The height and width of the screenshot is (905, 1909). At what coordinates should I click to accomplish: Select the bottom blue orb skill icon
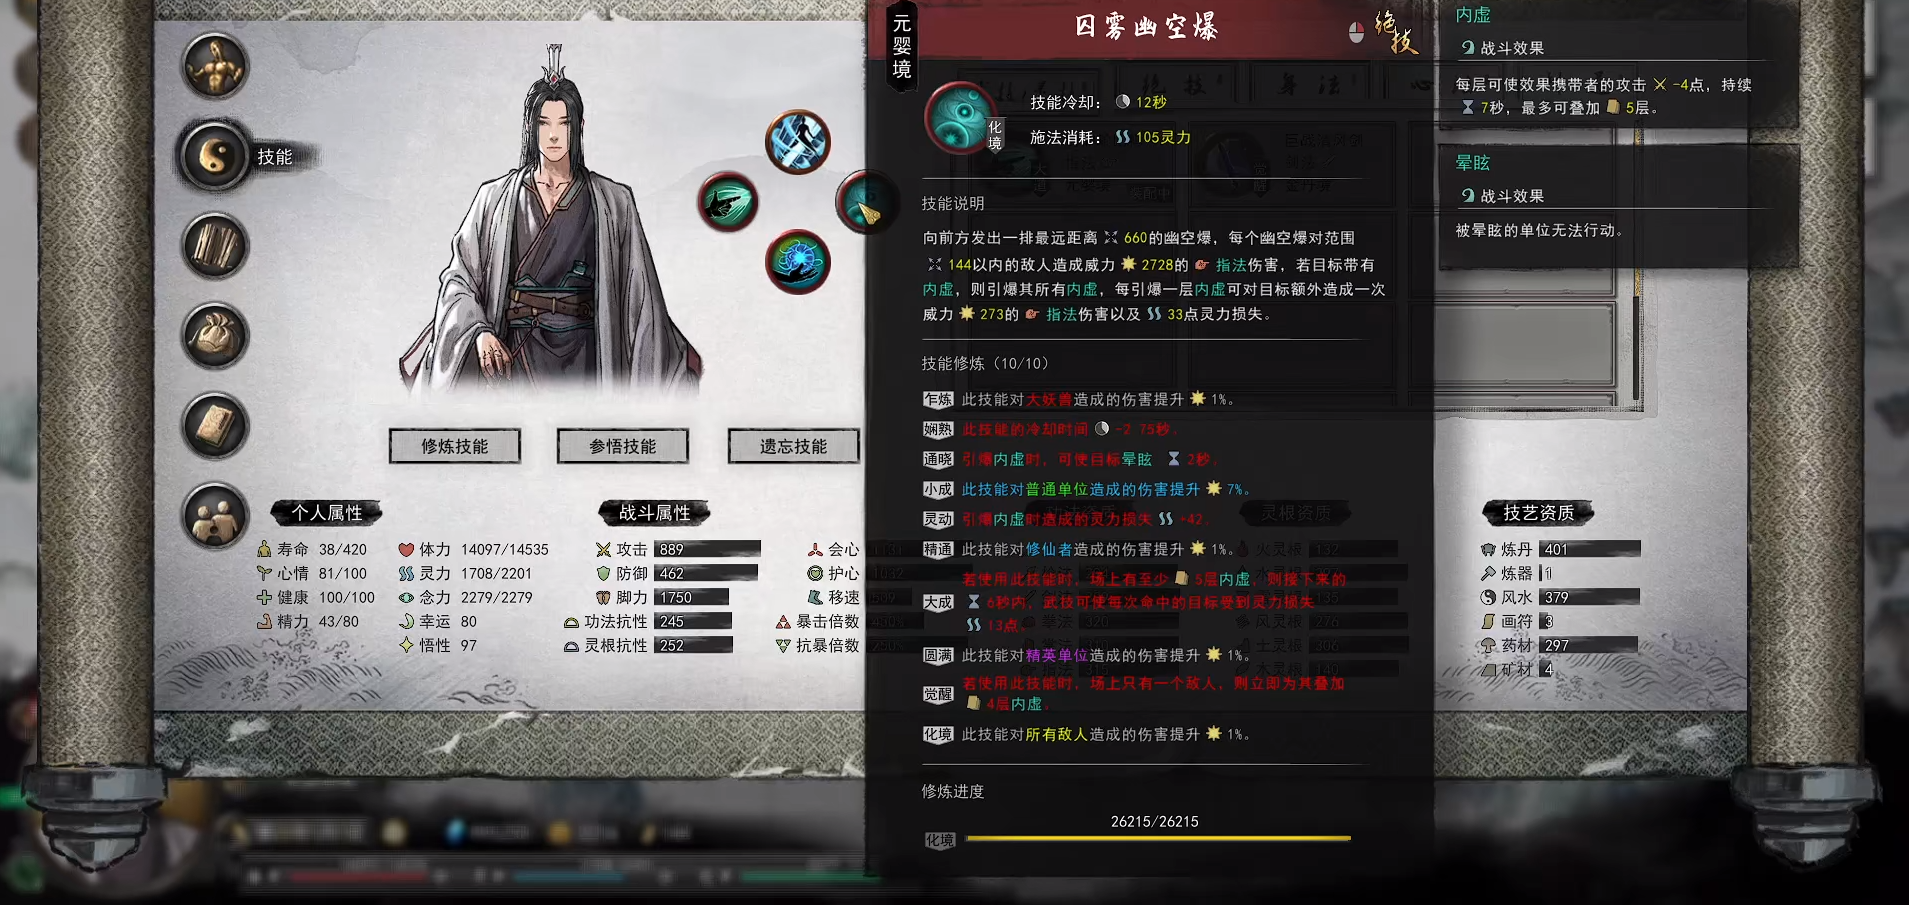tap(798, 262)
